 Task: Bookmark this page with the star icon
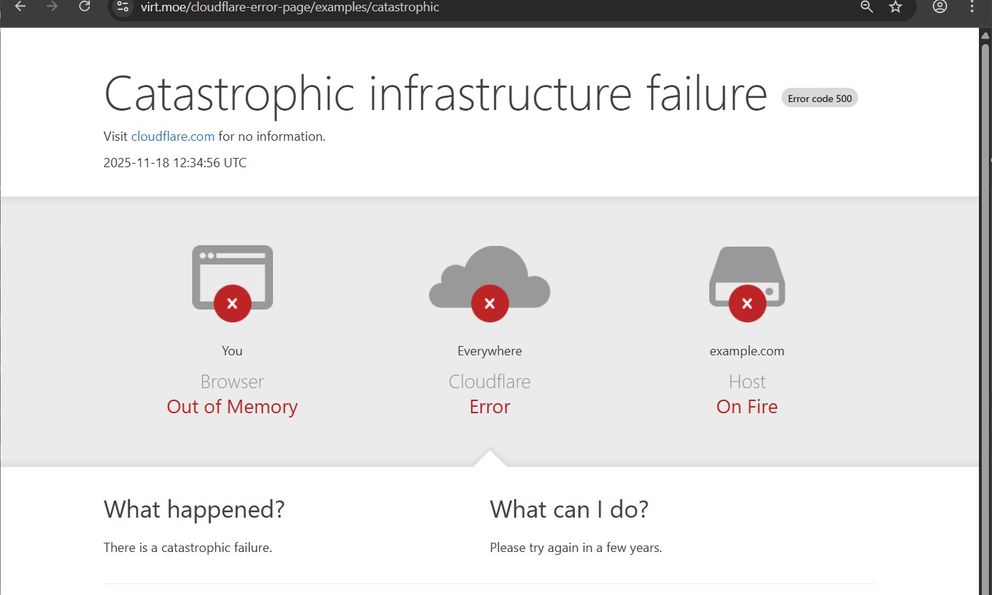tap(895, 7)
